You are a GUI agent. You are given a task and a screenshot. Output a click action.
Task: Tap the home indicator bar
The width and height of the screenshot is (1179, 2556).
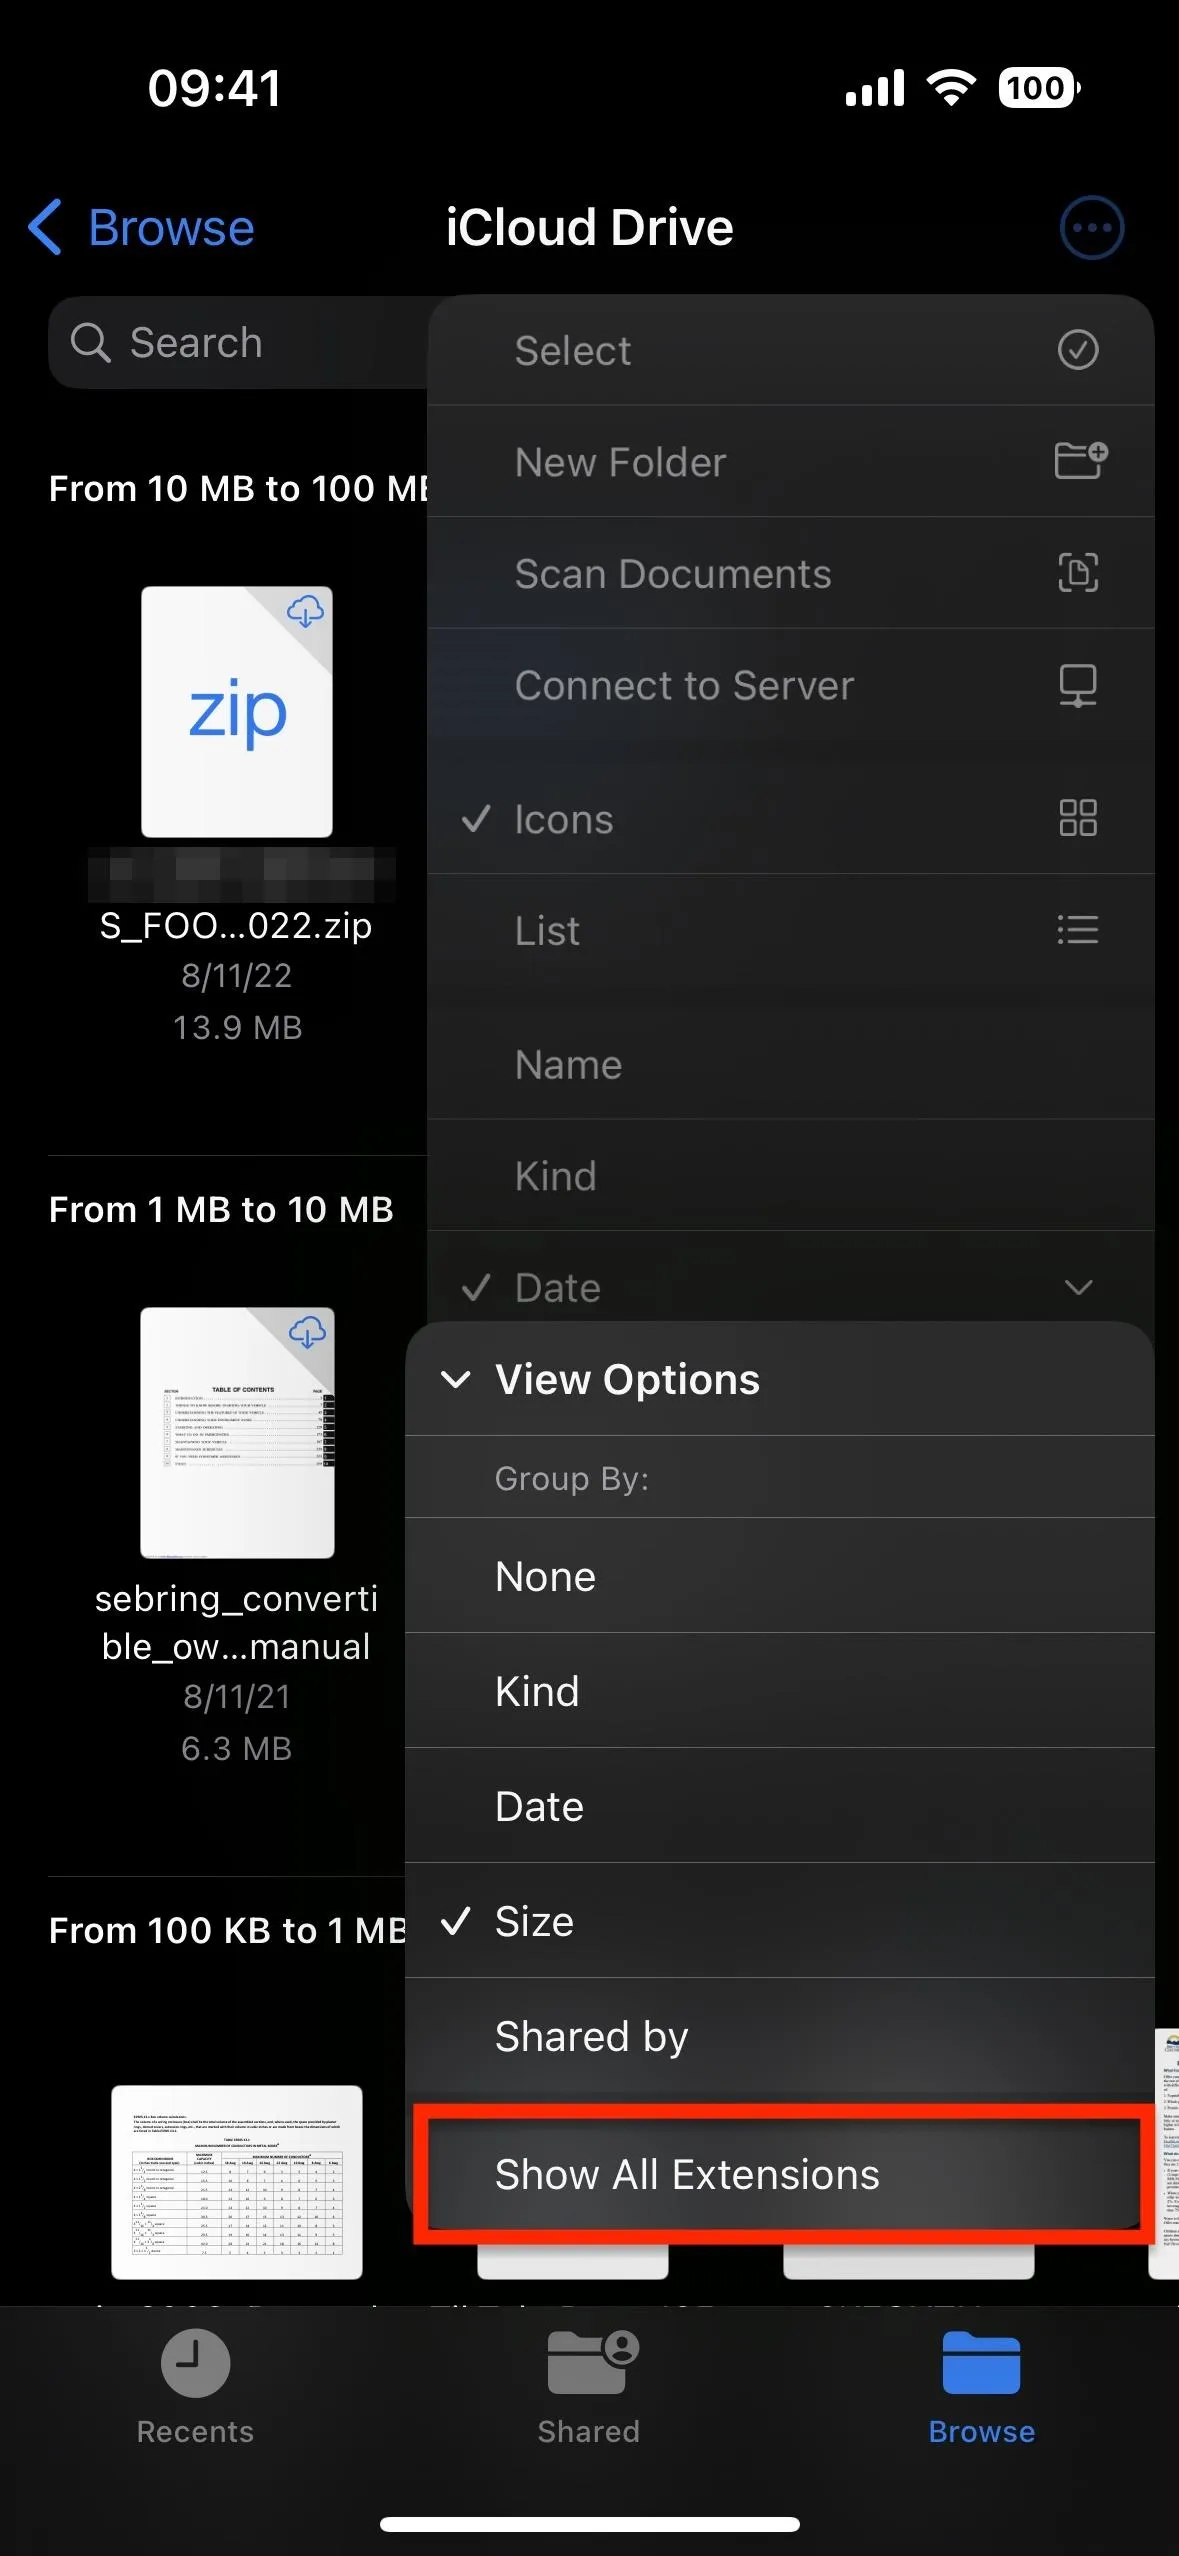[590, 2525]
